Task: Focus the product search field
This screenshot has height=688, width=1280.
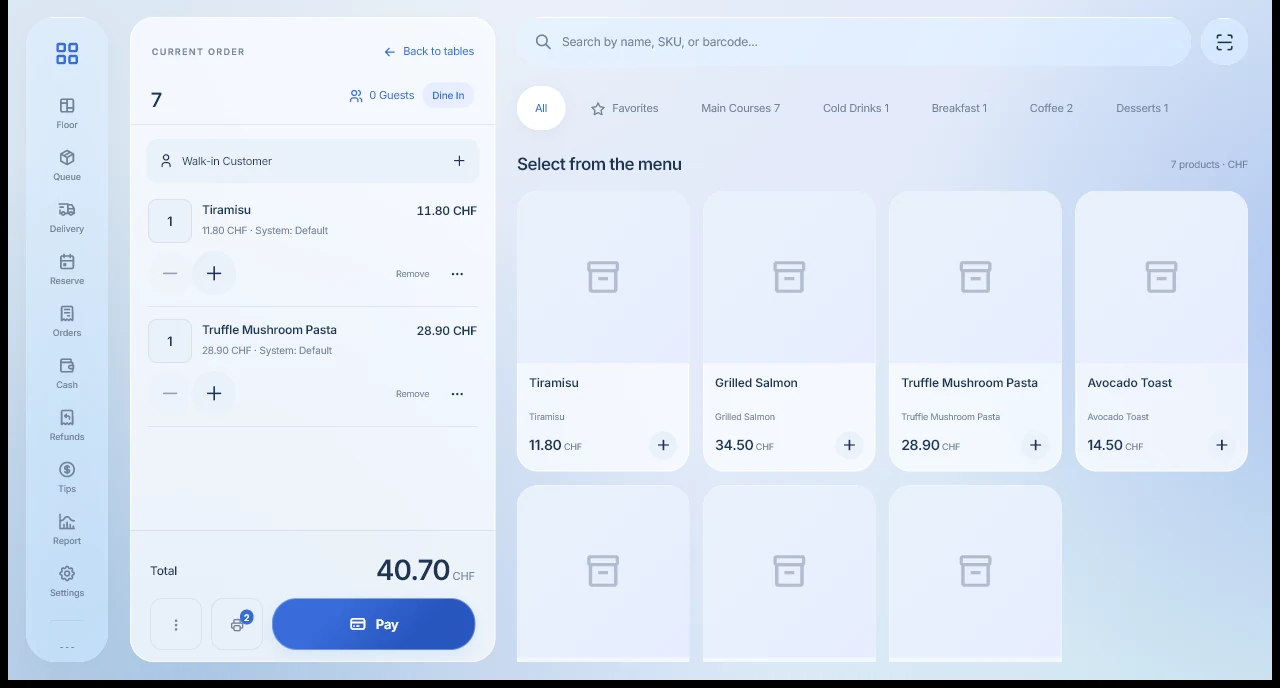Action: [x=853, y=42]
